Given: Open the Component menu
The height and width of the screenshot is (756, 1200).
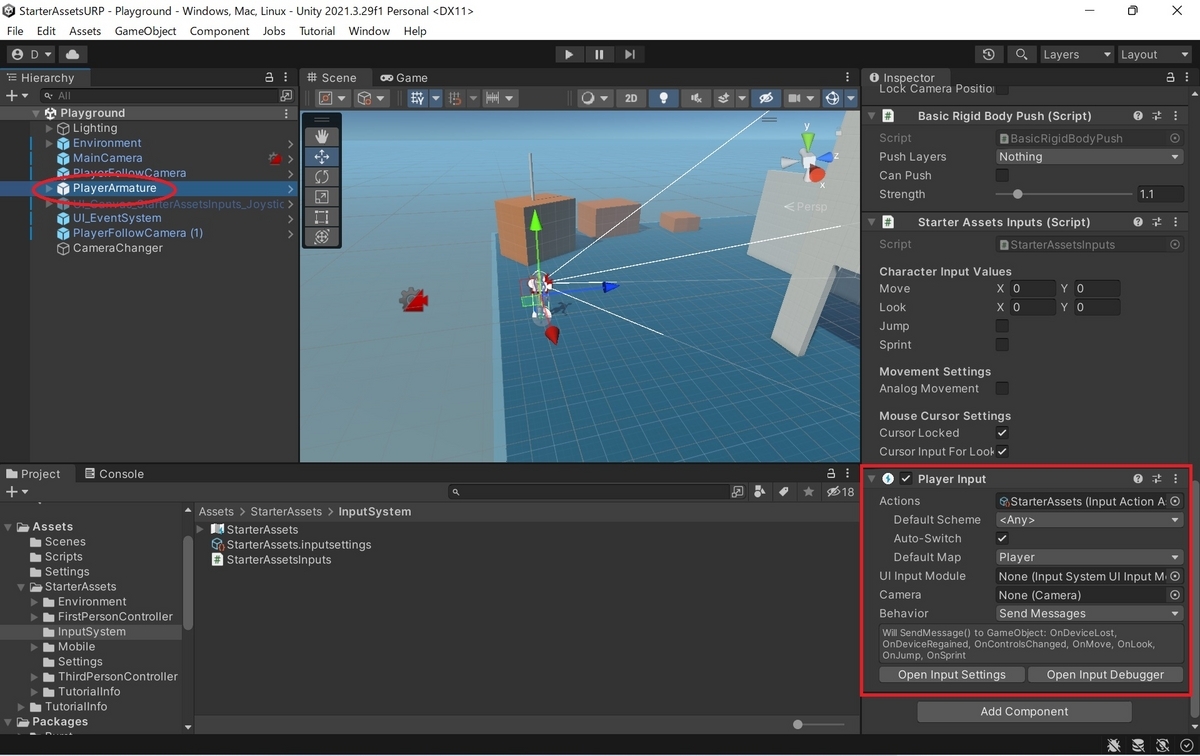Looking at the screenshot, I should [219, 31].
